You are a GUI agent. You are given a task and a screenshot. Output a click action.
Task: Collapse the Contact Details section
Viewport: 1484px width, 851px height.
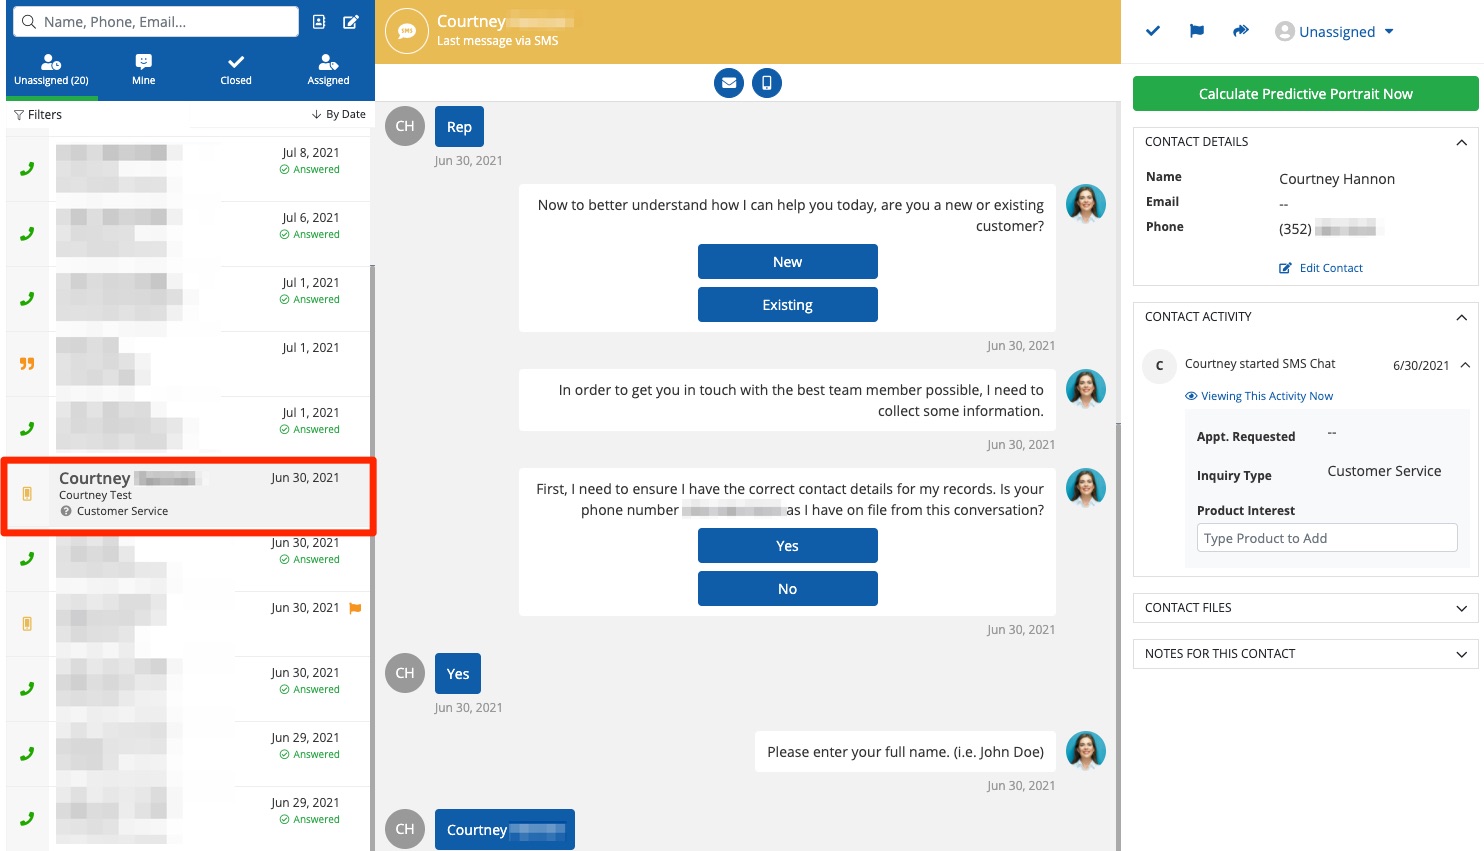click(1461, 142)
